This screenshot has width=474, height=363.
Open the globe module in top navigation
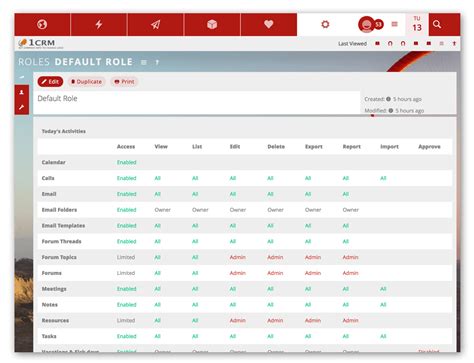42,24
